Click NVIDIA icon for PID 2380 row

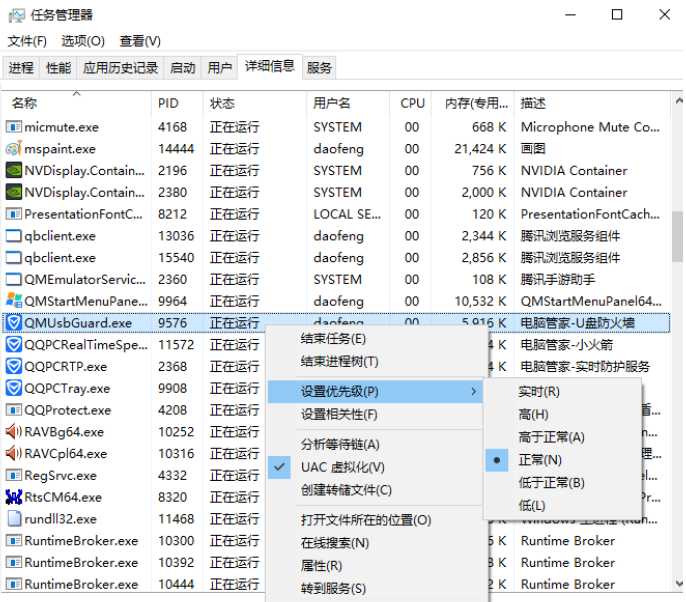[x=14, y=192]
